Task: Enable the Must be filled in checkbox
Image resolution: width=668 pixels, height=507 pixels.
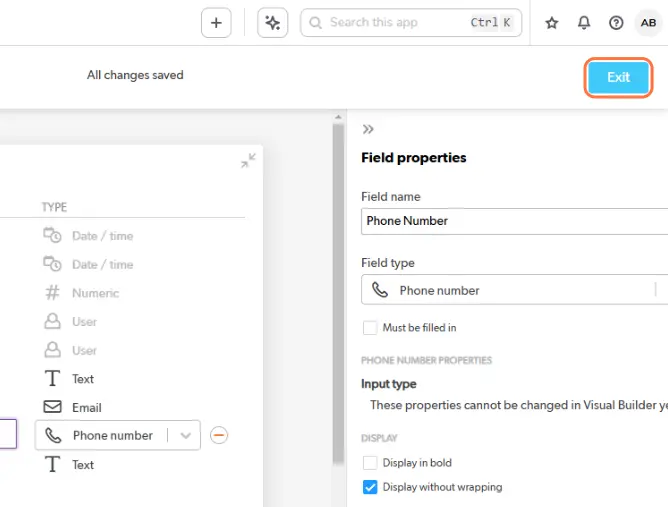Action: [370, 327]
